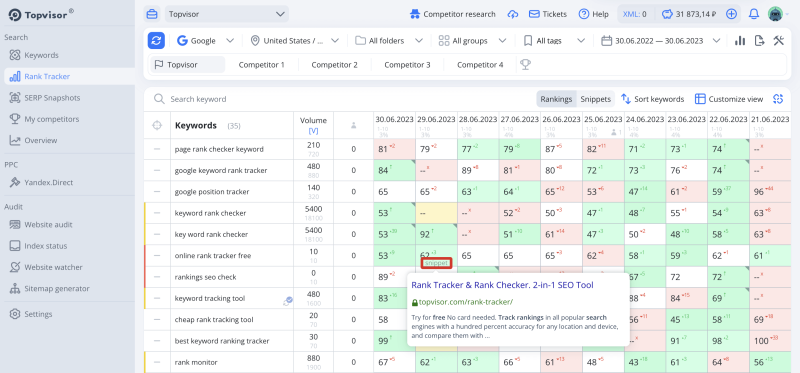Click the refresh positions button
800x373 pixels.
(x=156, y=41)
